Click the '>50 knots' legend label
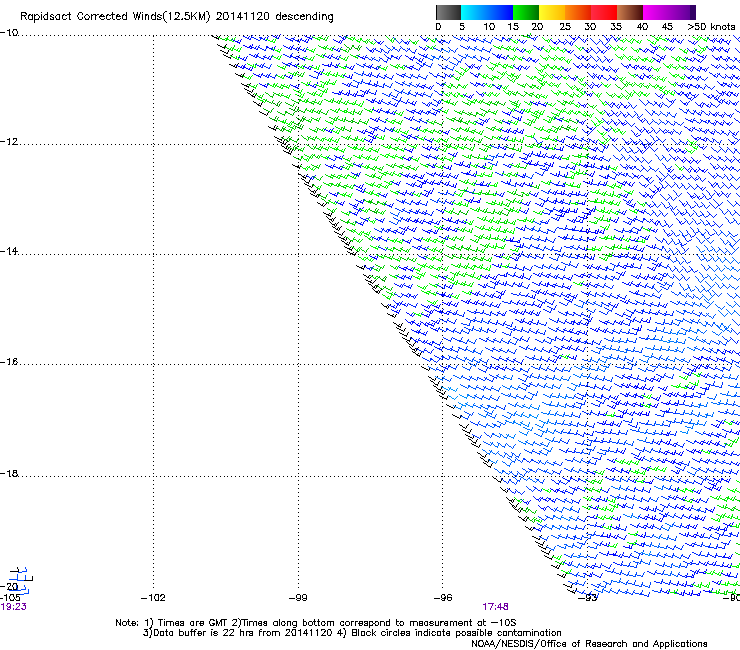This screenshot has width=740, height=650. click(711, 27)
